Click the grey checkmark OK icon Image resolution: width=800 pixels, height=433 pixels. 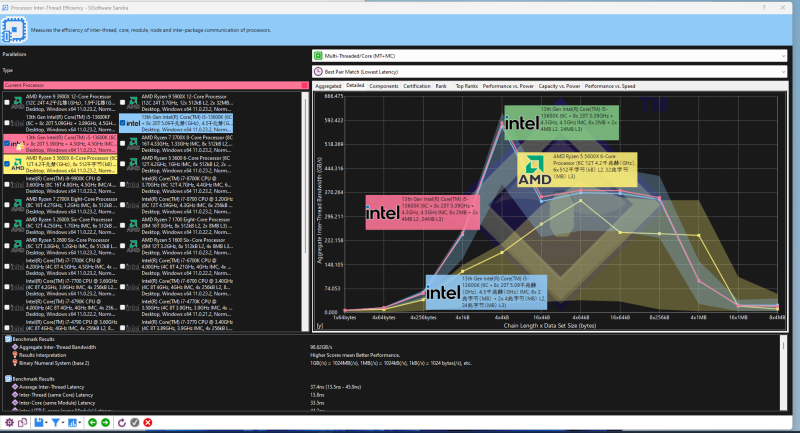point(135,422)
